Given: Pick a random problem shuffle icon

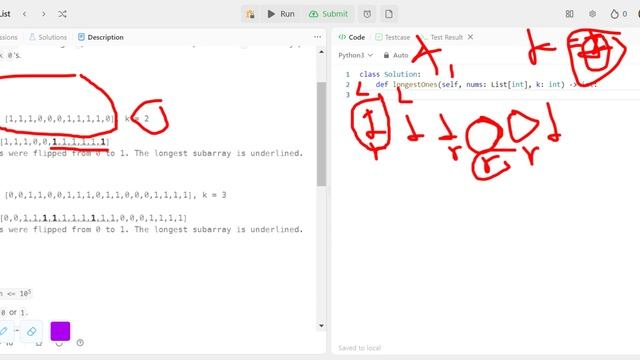Looking at the screenshot, I should point(62,14).
